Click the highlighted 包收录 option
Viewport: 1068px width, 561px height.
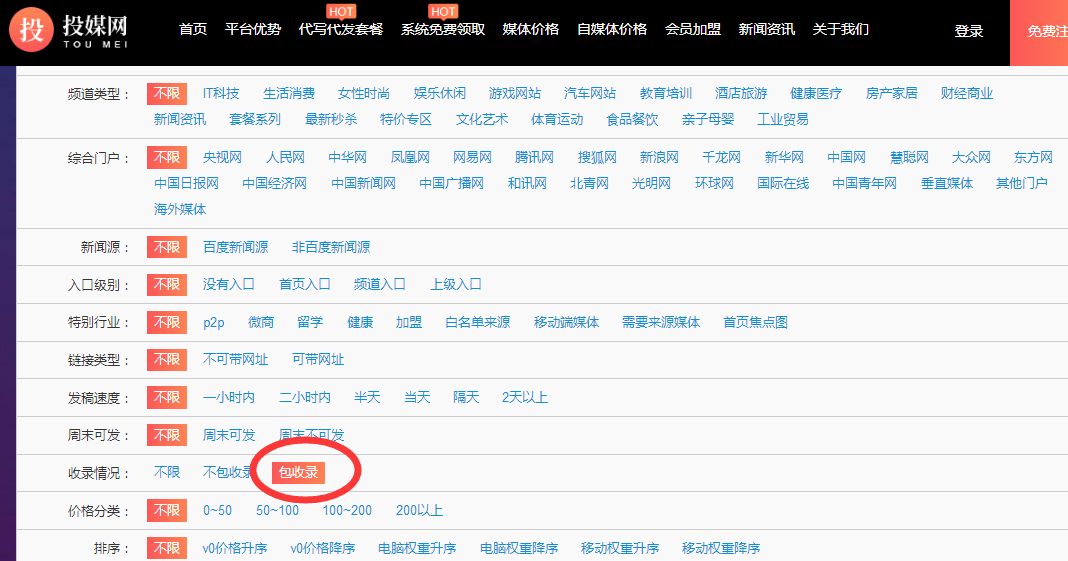[298, 472]
